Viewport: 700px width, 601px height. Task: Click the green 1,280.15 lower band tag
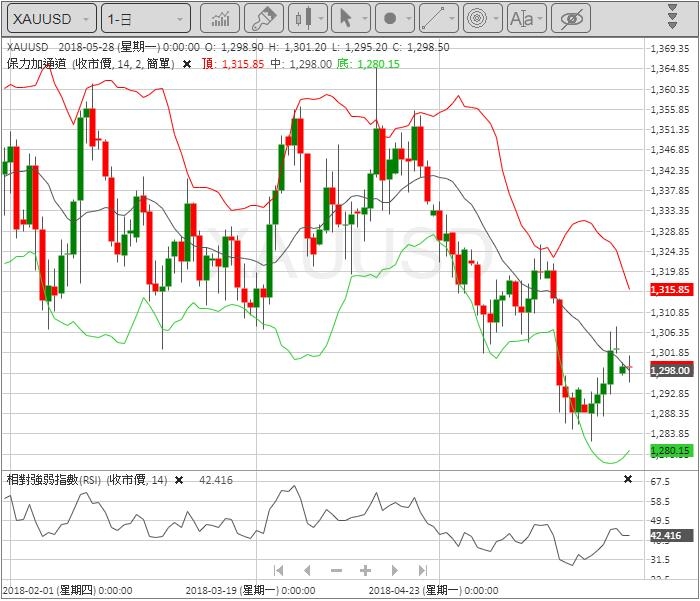[670, 450]
